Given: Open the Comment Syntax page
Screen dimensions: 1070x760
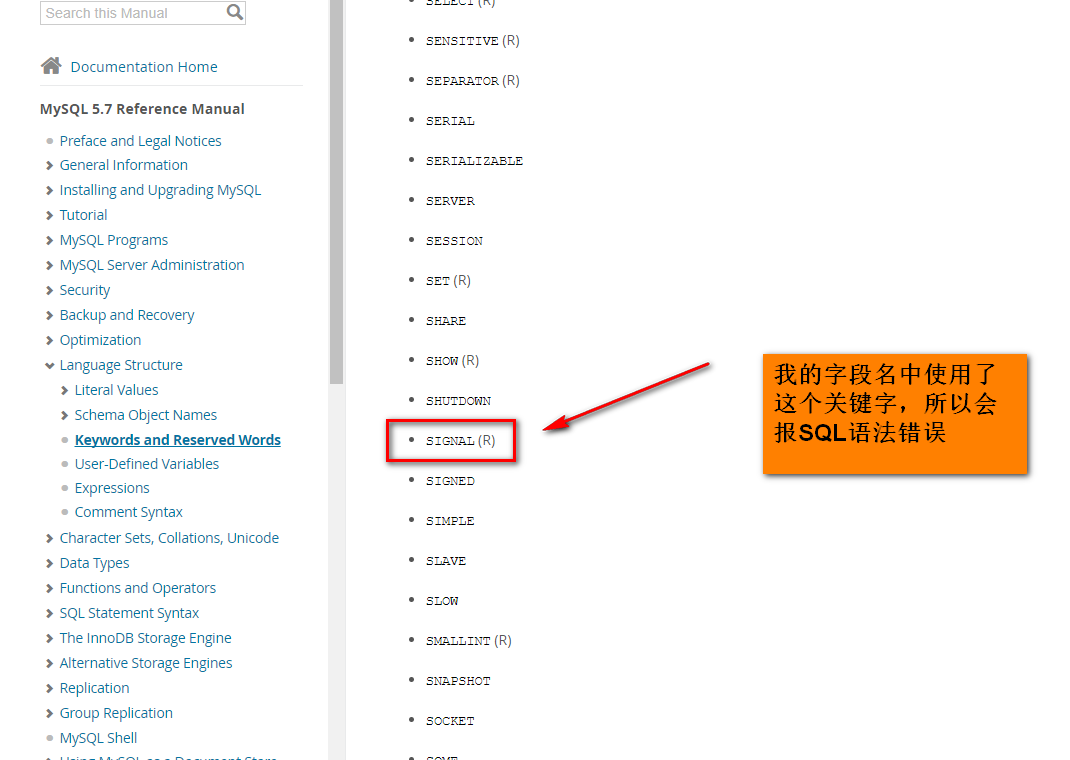Looking at the screenshot, I should pos(128,511).
